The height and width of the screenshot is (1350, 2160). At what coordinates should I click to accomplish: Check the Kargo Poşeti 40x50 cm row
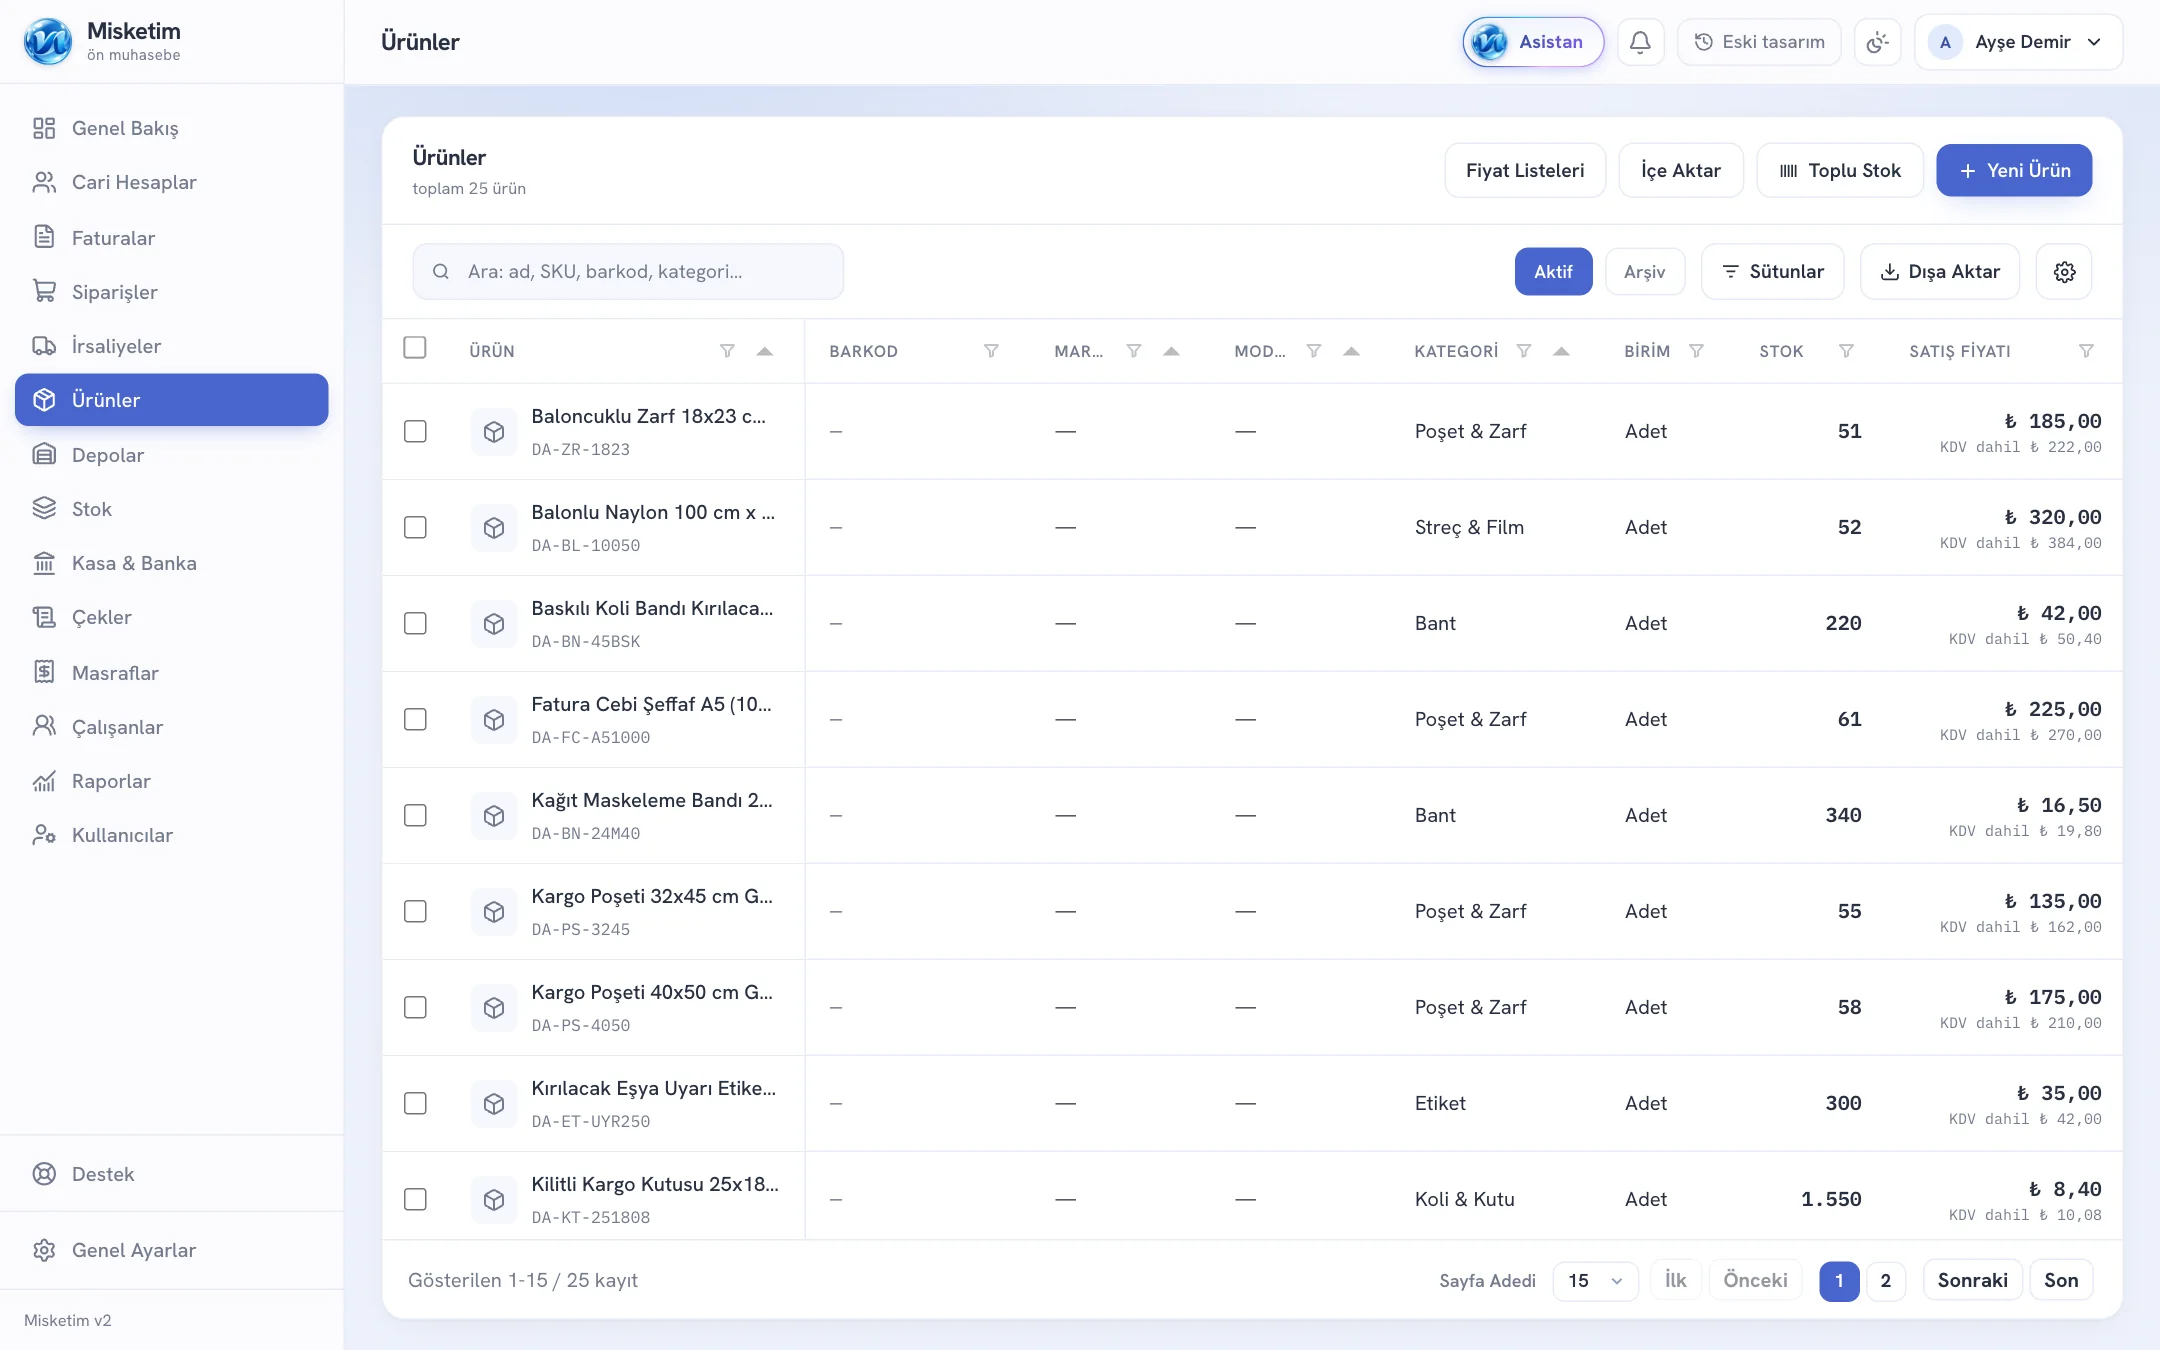pos(415,1007)
